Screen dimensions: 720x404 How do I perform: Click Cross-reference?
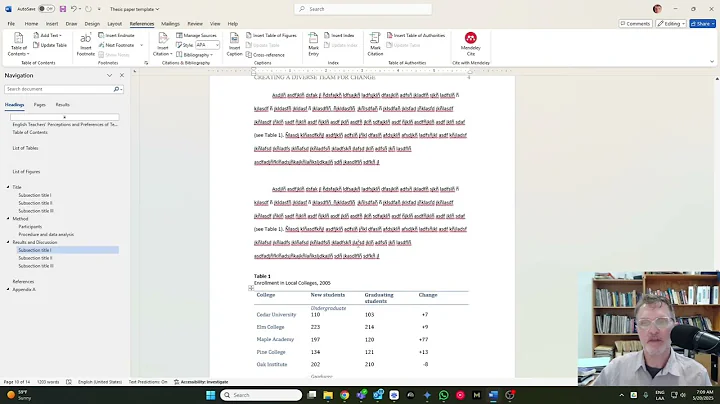point(265,55)
